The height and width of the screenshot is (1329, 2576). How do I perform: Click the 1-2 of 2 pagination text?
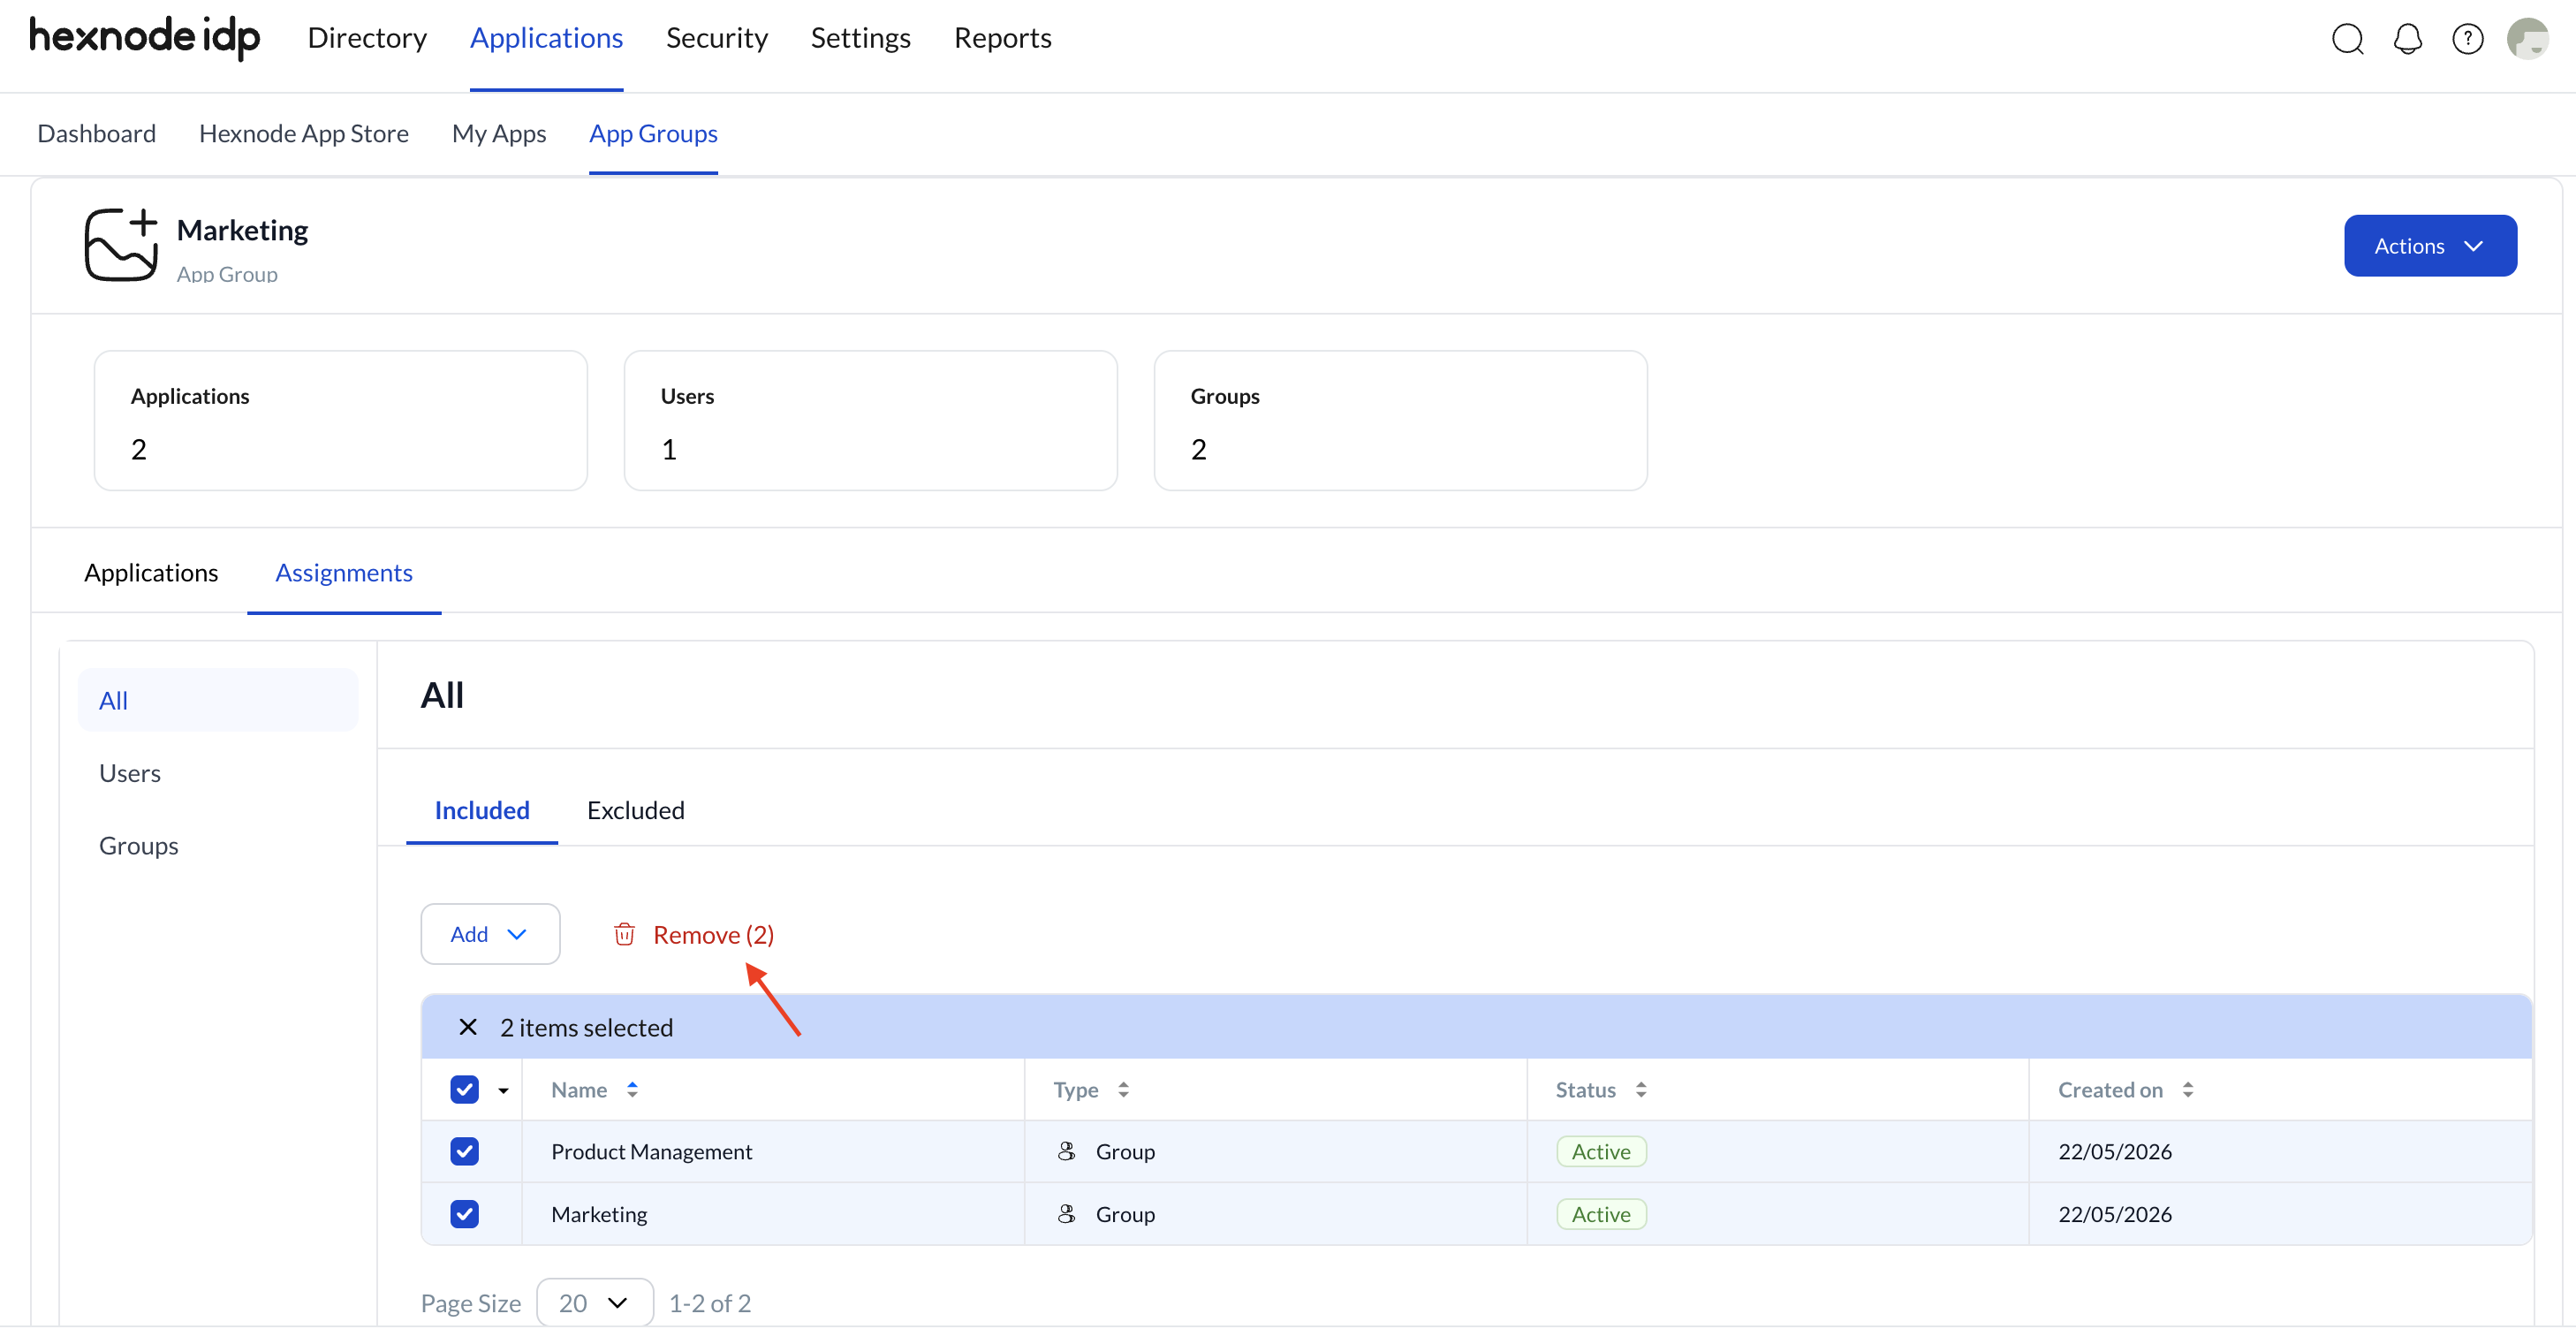click(709, 1302)
